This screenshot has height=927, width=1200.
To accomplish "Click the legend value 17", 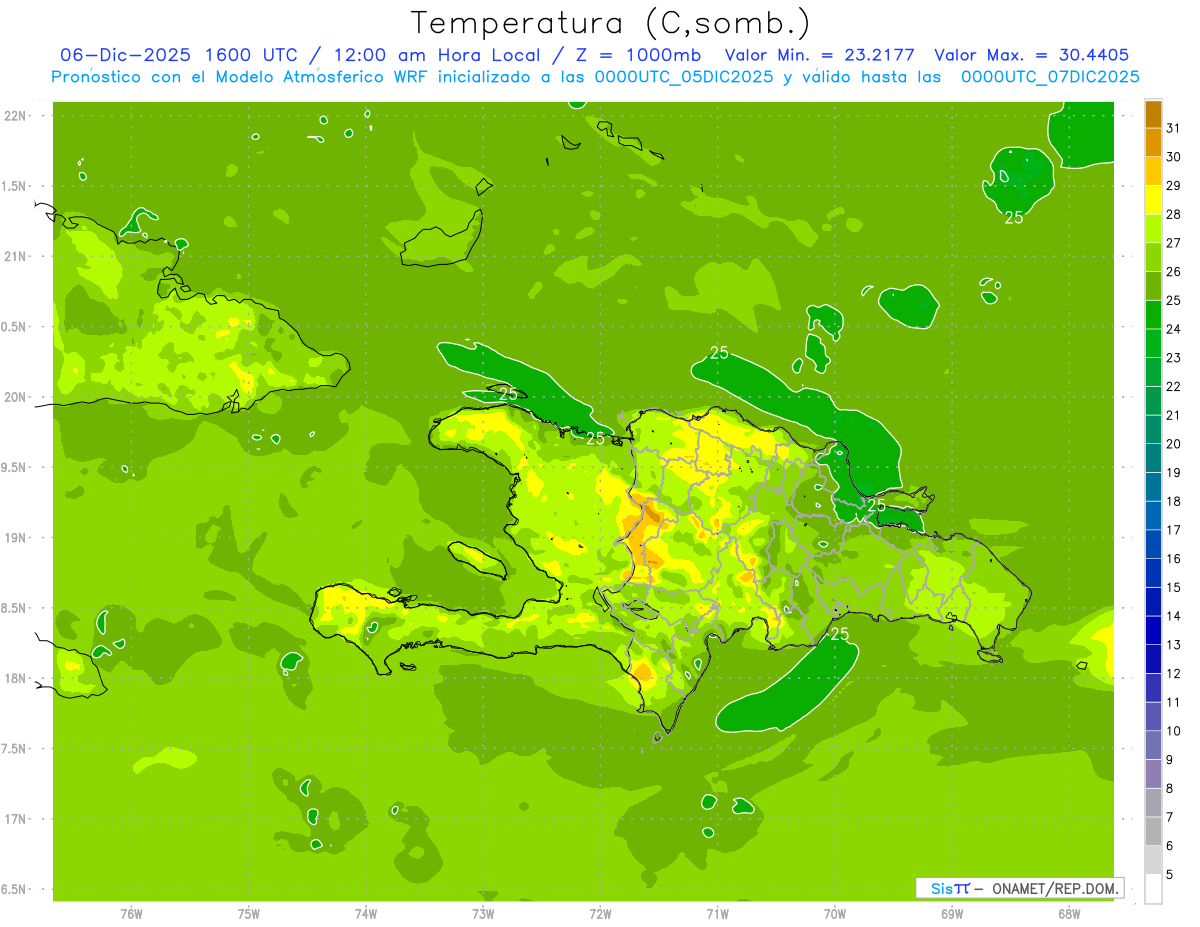I will click(1173, 530).
